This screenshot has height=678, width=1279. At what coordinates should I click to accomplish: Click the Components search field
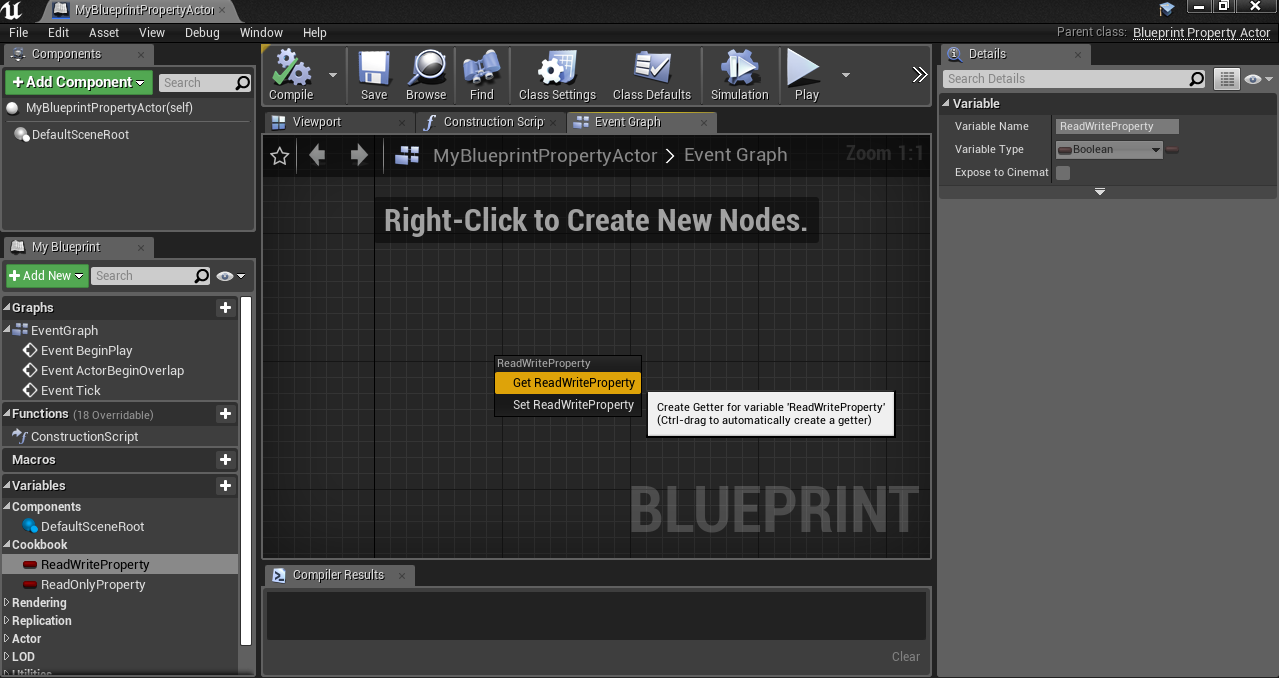click(x=204, y=83)
